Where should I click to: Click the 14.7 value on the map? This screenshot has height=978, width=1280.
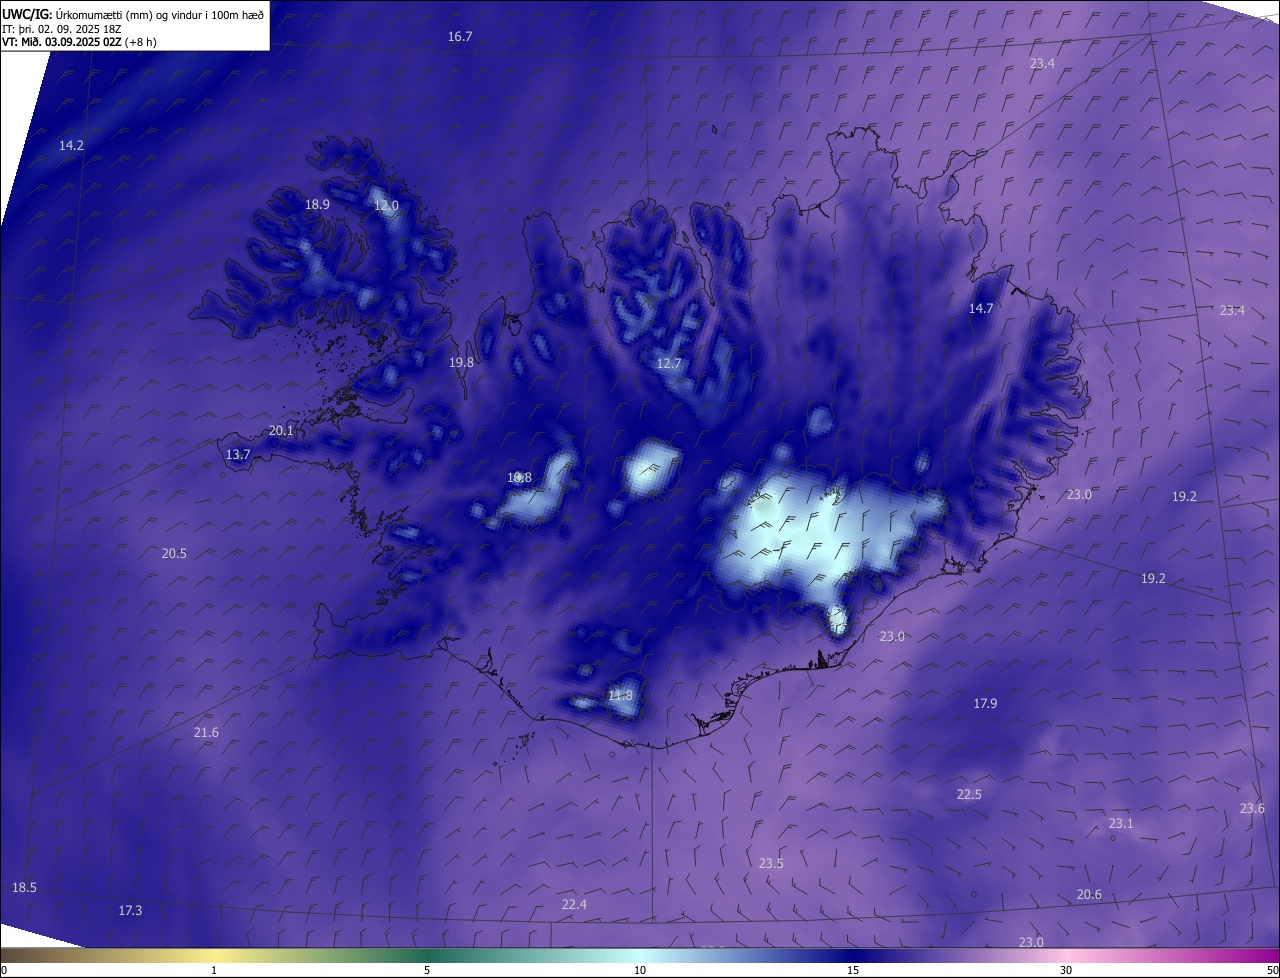click(x=981, y=308)
